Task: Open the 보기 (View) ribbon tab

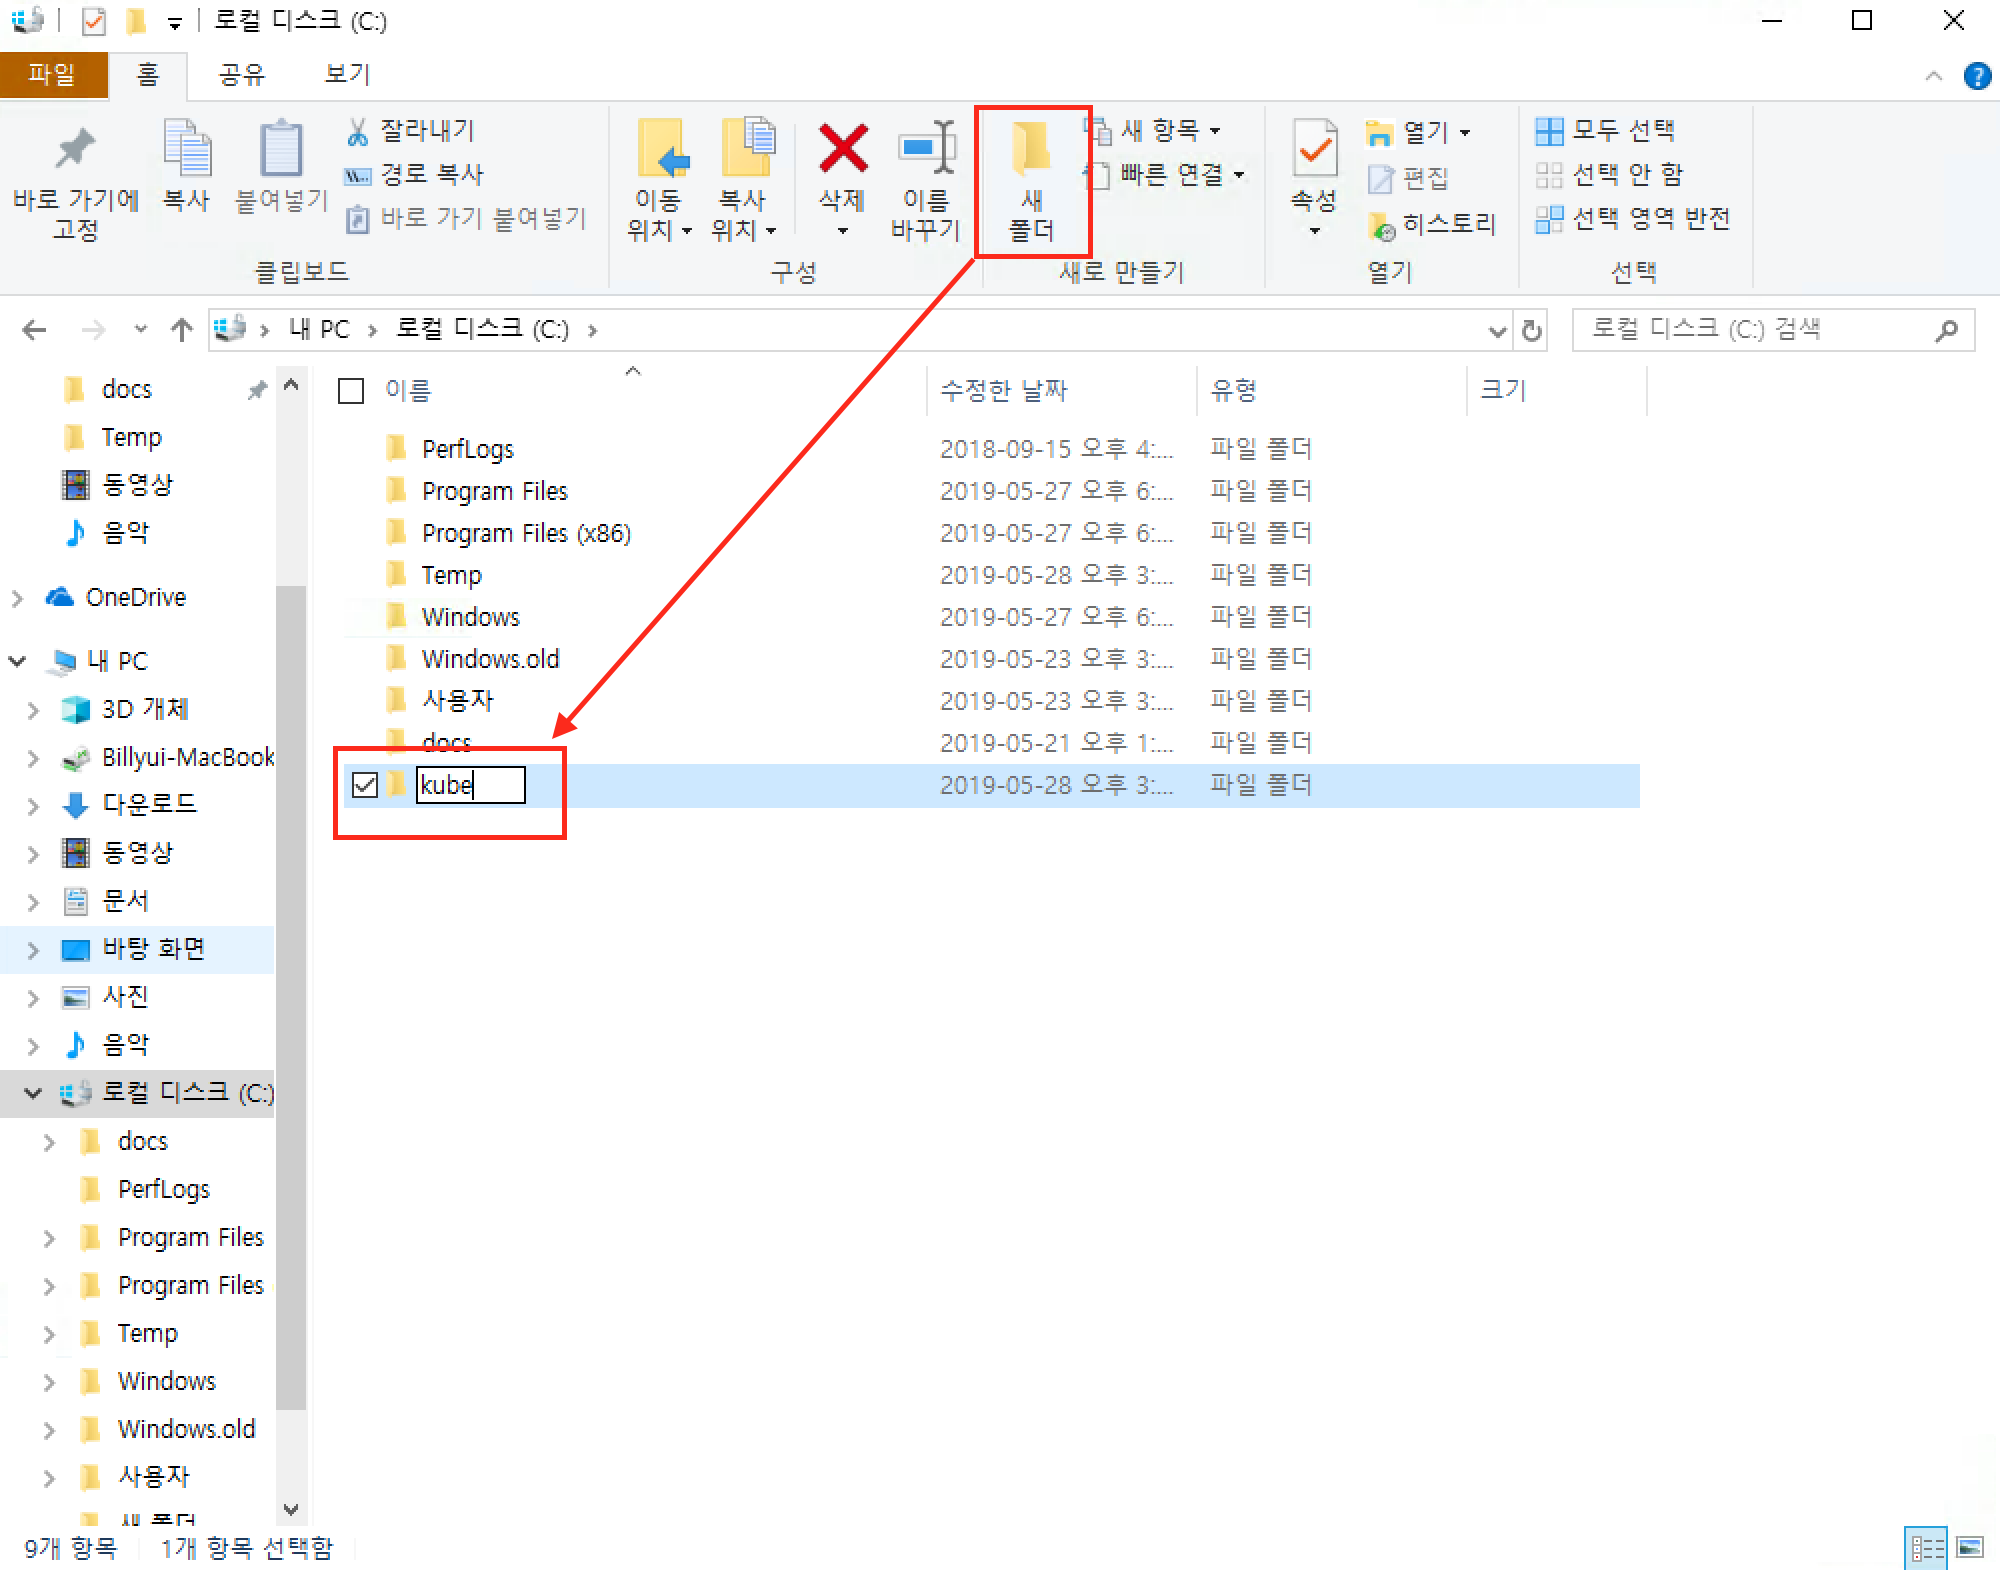Action: point(347,75)
